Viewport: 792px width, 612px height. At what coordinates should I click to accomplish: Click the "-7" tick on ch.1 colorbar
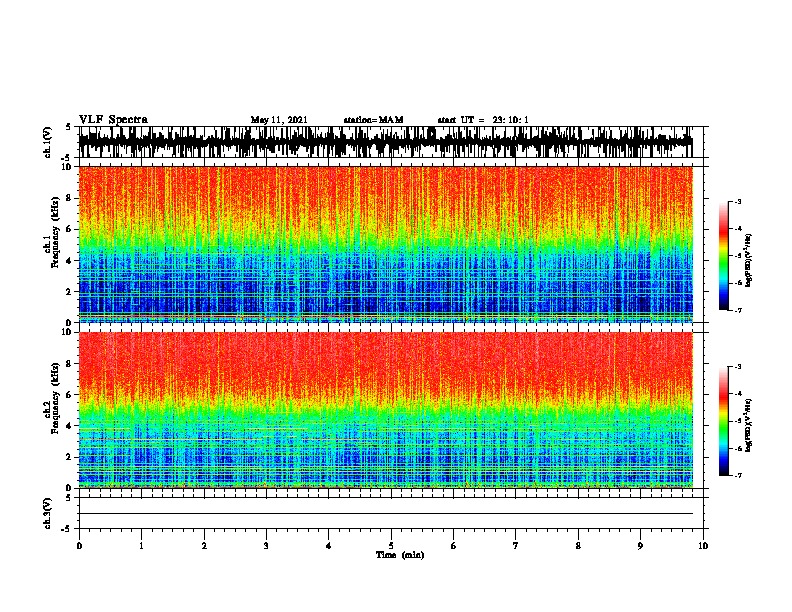738,310
